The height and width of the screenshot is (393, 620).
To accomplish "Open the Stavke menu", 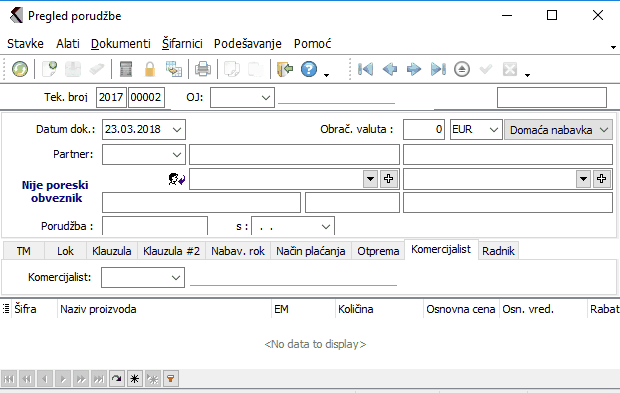I will coord(25,43).
